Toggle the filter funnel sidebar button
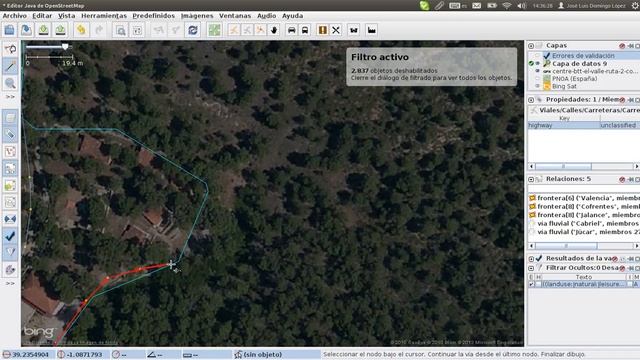 [10, 252]
